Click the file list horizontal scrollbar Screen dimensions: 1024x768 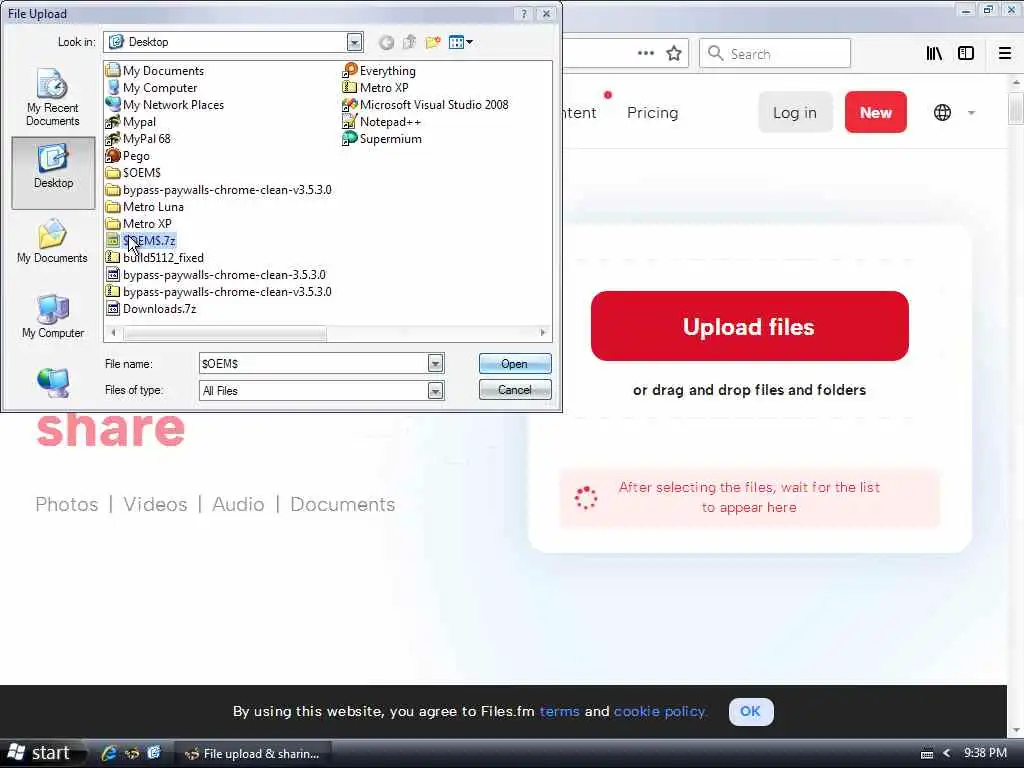click(x=225, y=333)
